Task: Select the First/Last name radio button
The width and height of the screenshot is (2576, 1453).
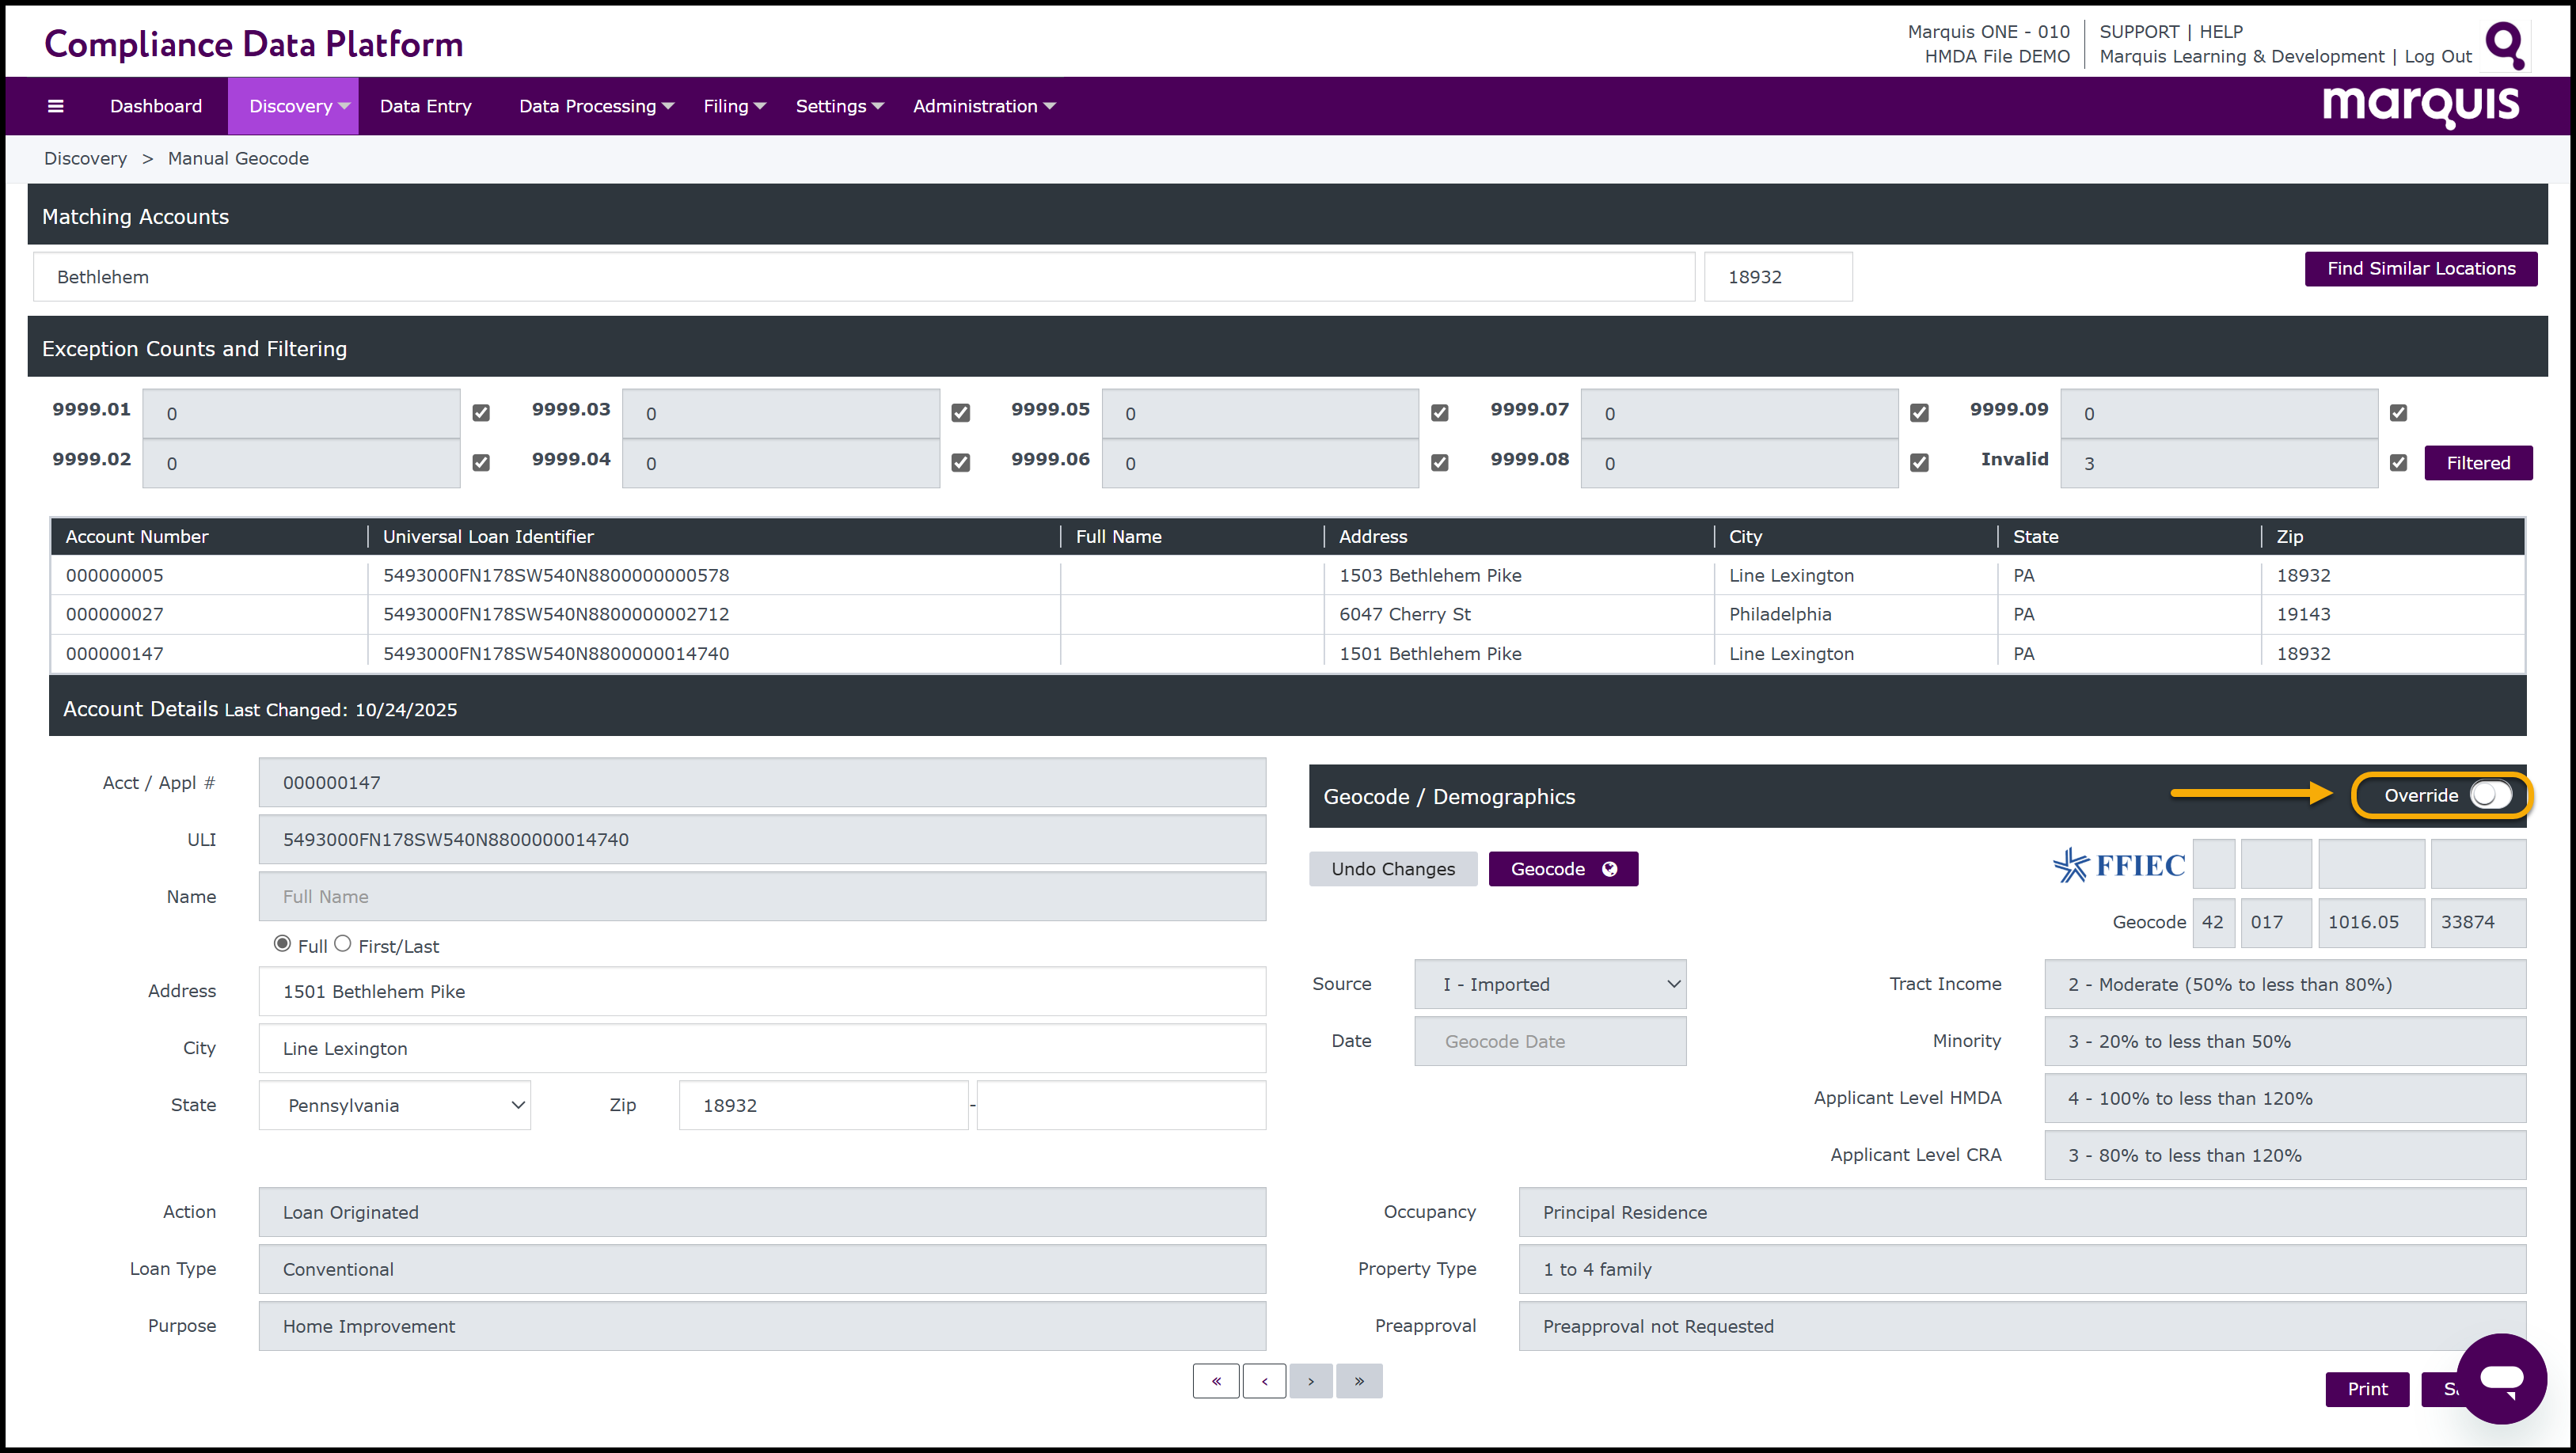Action: click(x=343, y=944)
